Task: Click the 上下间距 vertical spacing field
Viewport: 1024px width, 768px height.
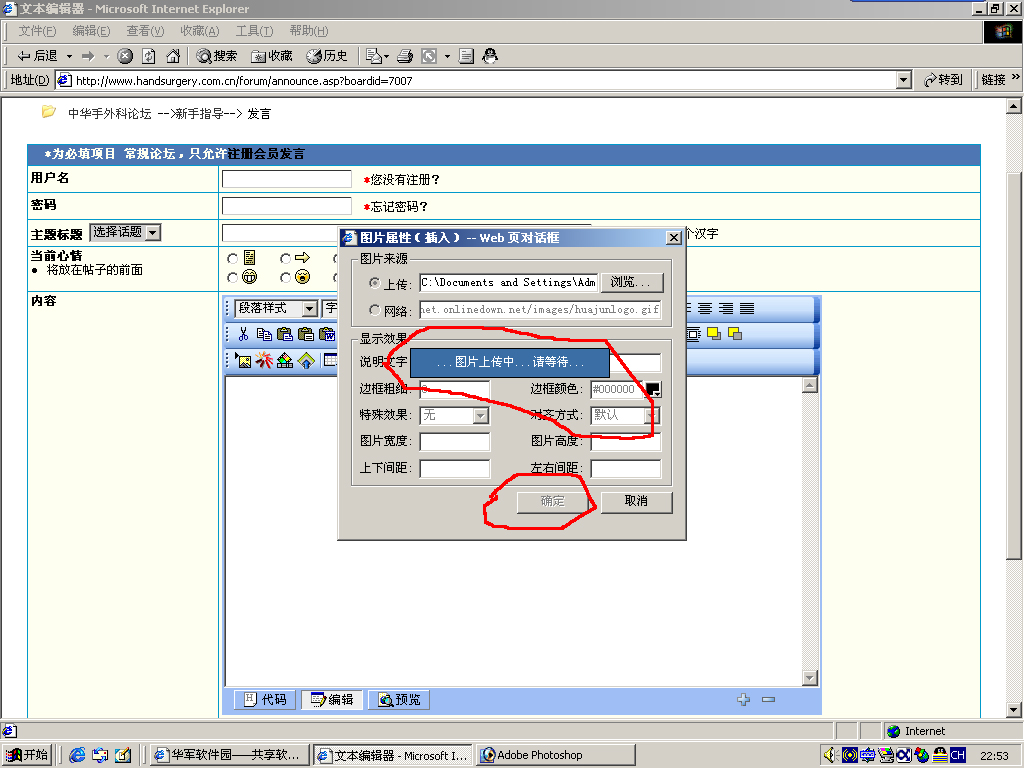Action: pyautogui.click(x=455, y=468)
